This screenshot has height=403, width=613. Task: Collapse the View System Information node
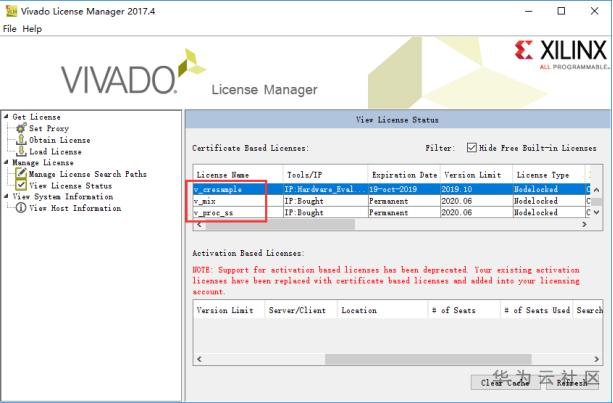[6, 196]
